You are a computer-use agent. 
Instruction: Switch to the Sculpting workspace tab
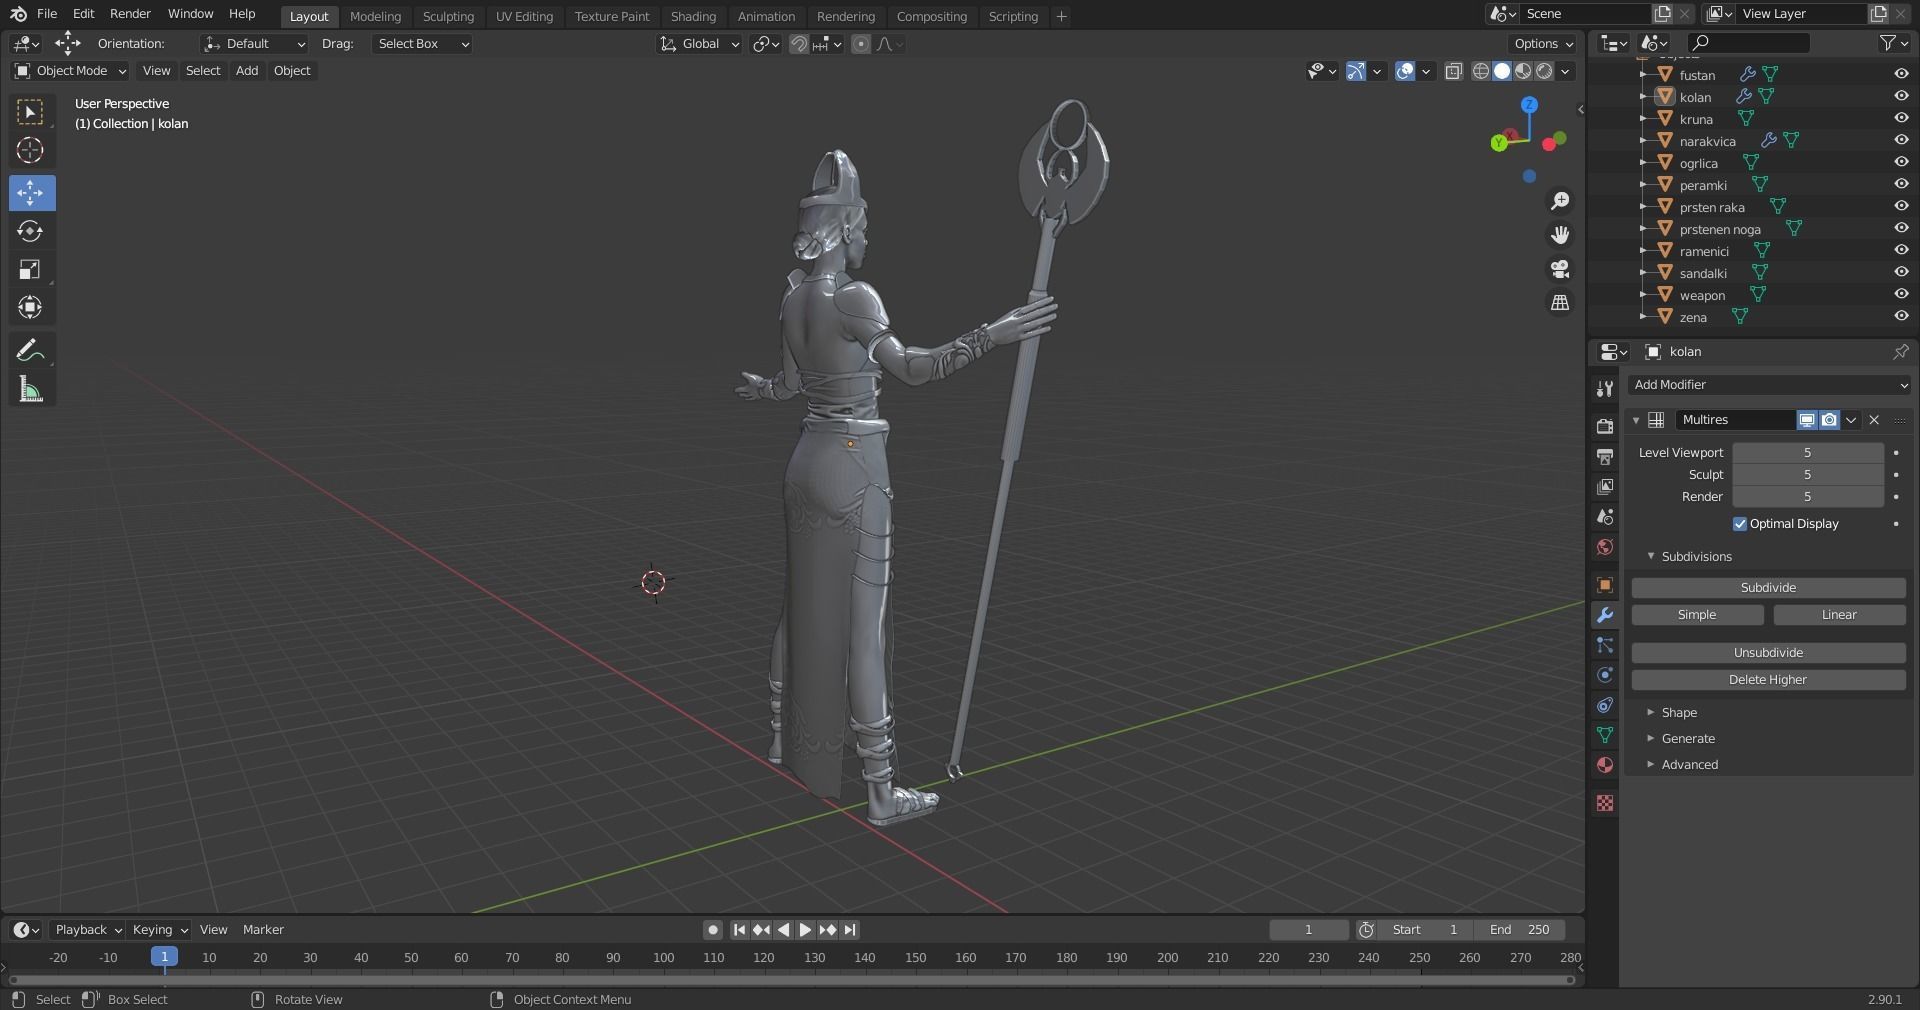coord(448,16)
